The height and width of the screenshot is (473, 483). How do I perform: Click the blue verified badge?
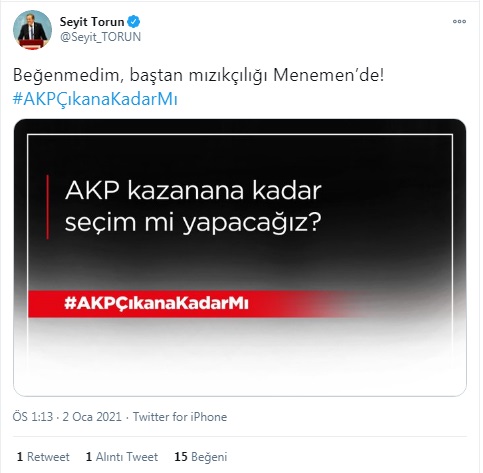coord(134,22)
